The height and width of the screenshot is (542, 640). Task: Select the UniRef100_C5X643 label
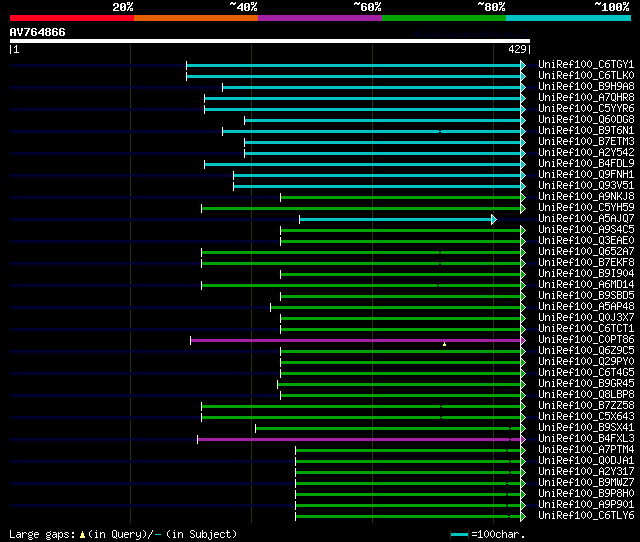pyautogui.click(x=586, y=417)
